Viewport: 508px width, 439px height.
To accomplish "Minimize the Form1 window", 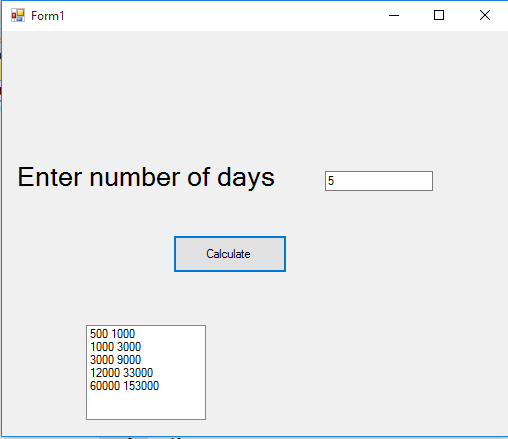I will (394, 15).
